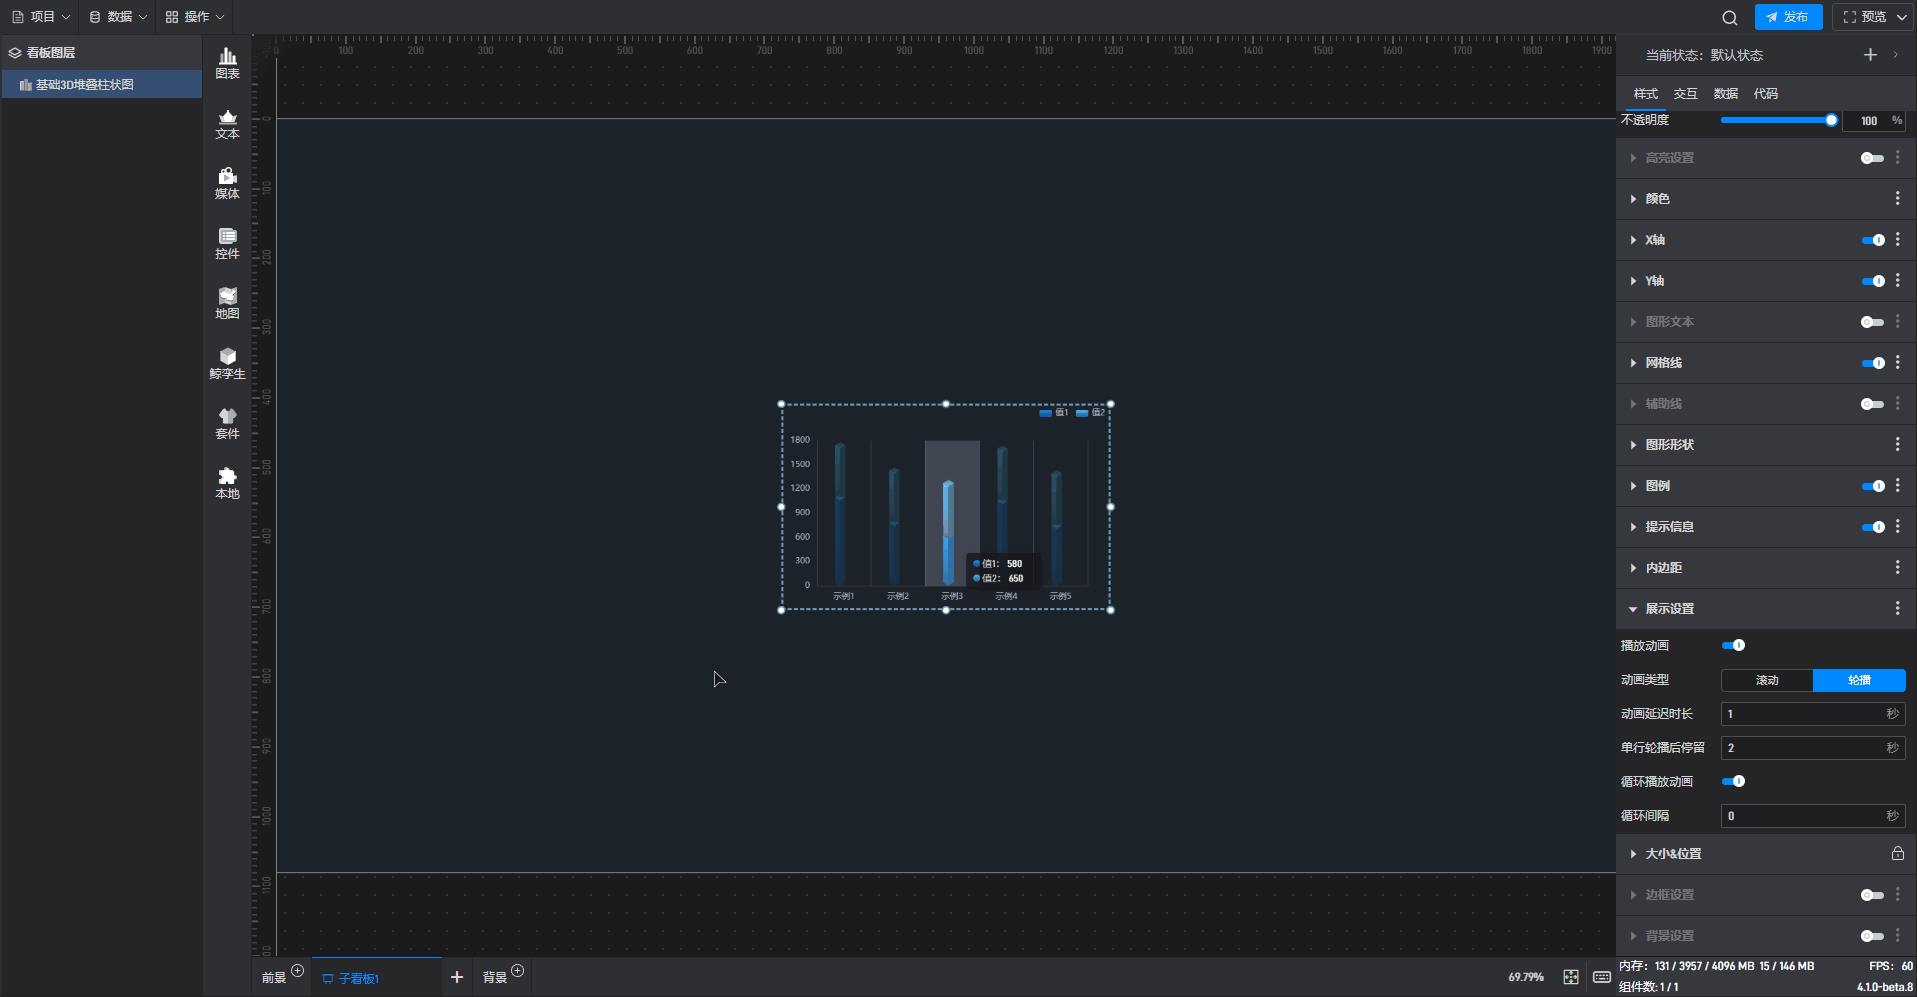Open more options for X轴 section
The image size is (1917, 997).
[1897, 240]
